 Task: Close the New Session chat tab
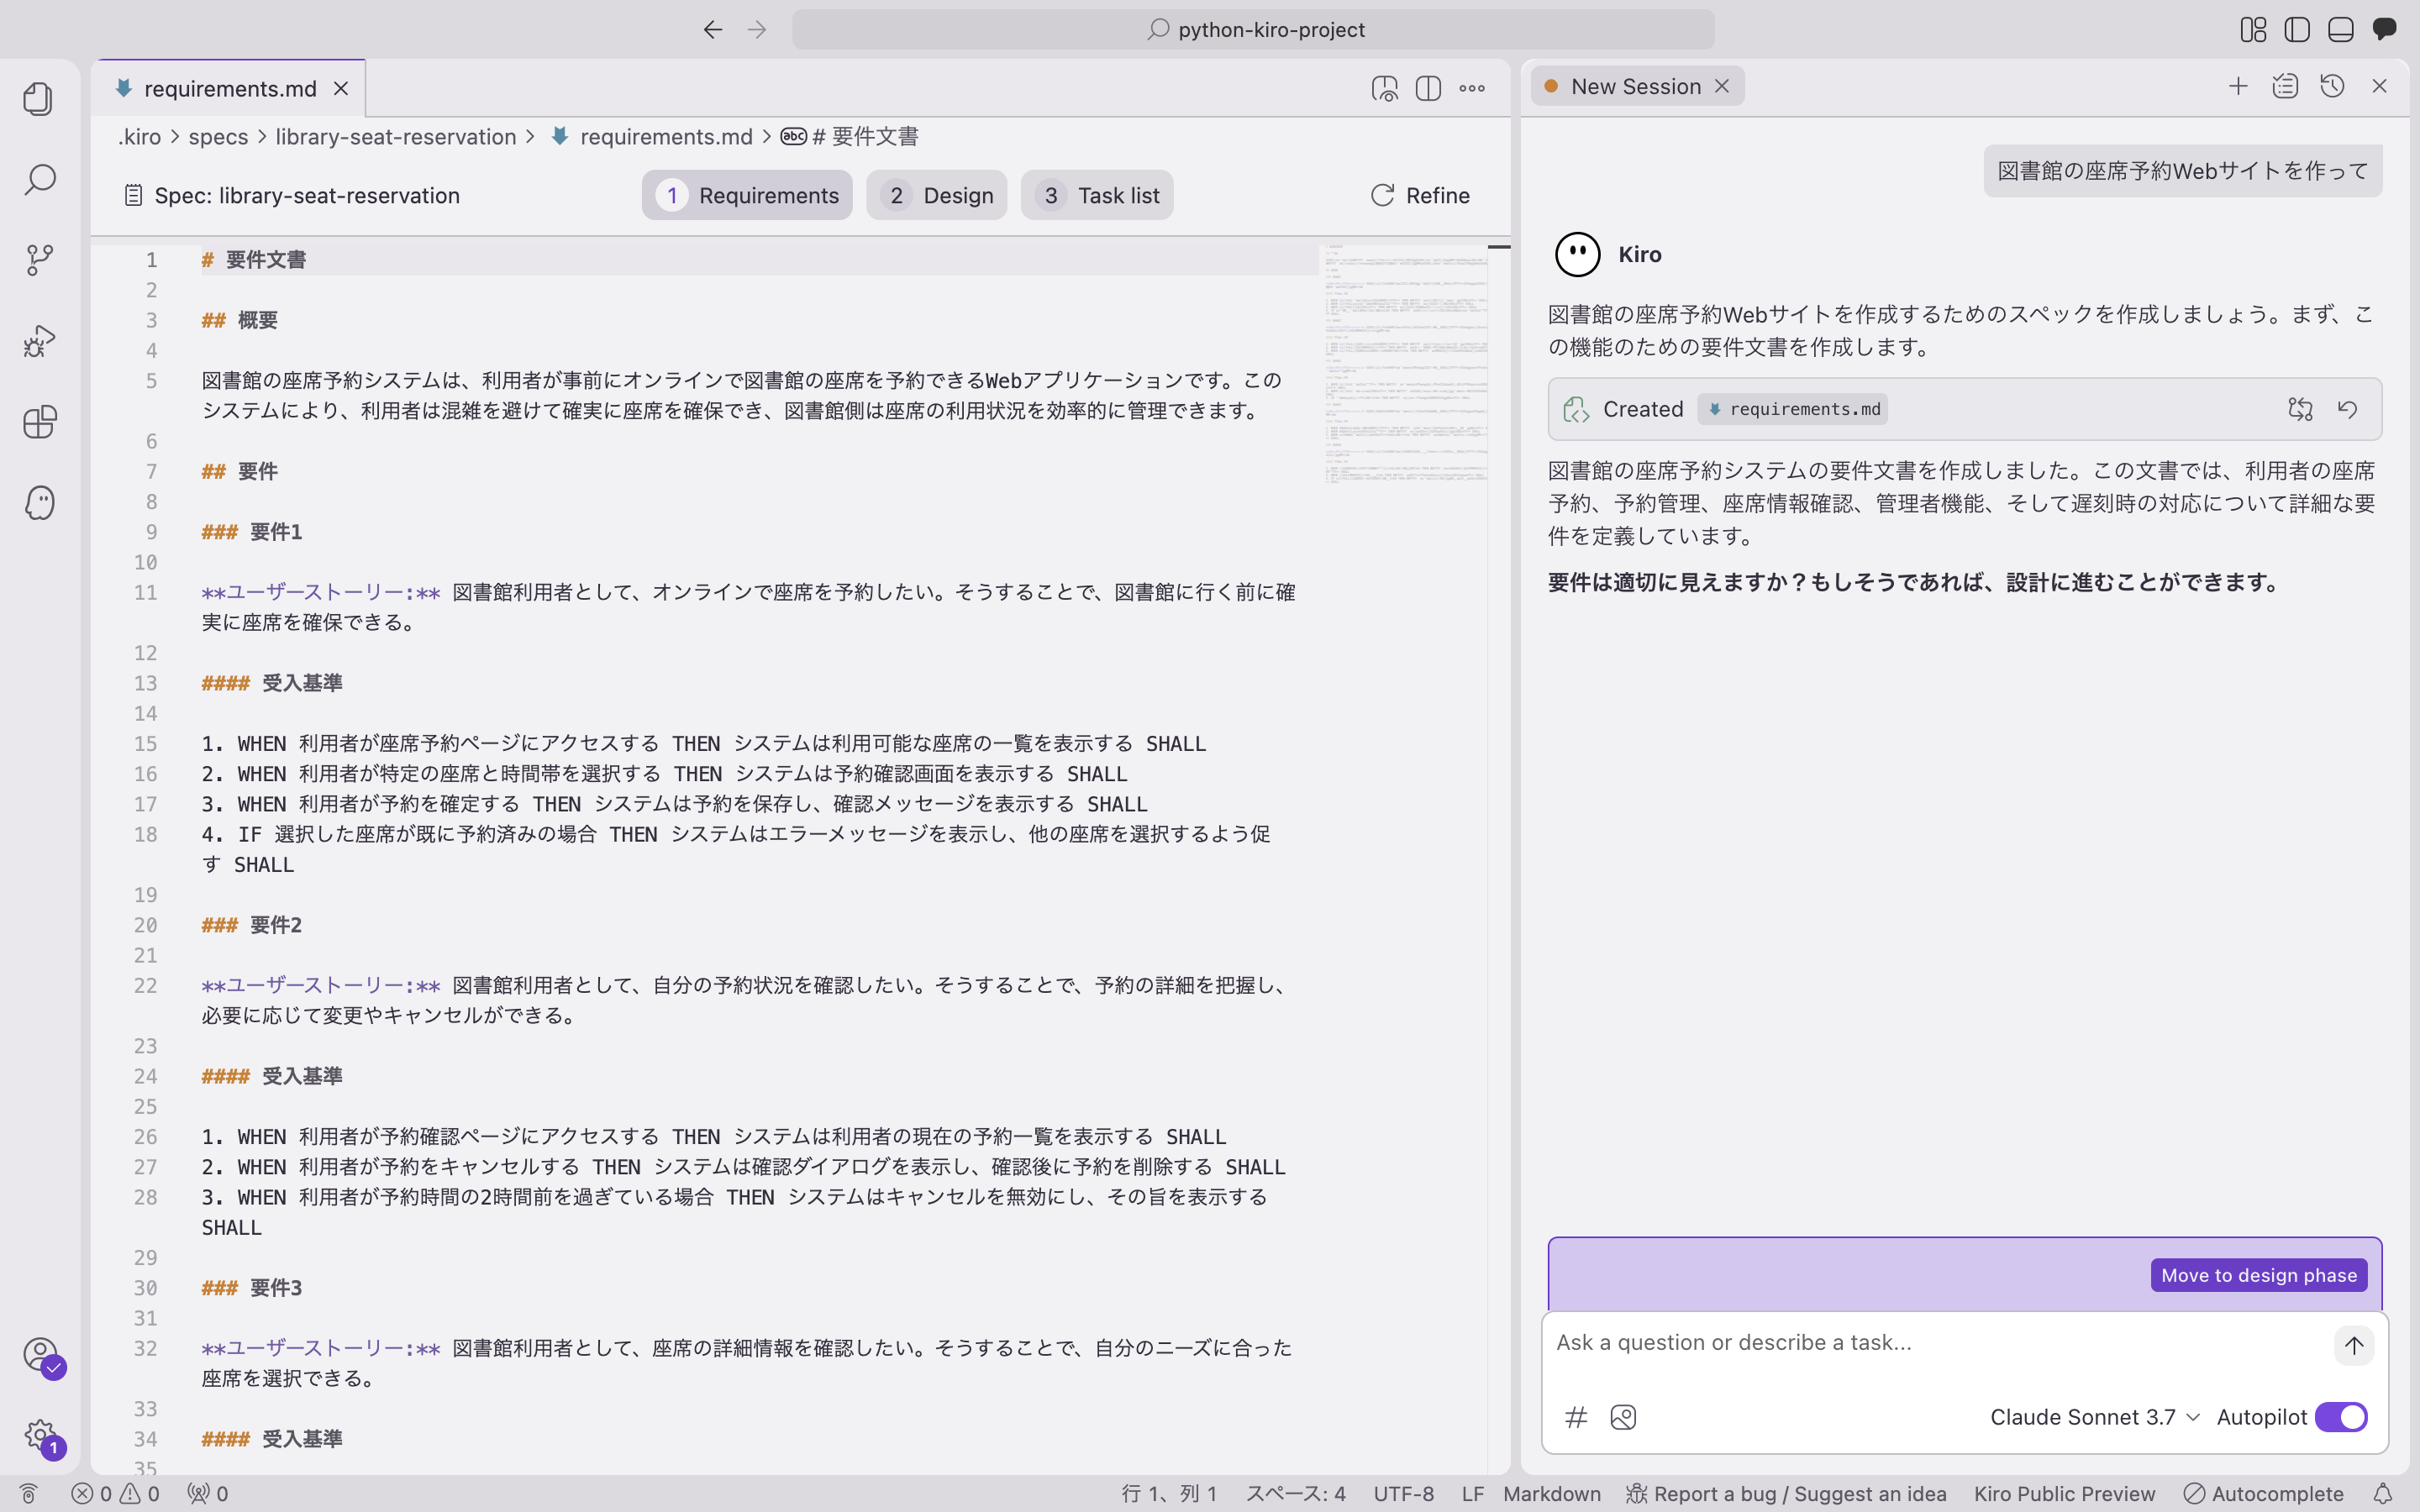pos(1722,87)
